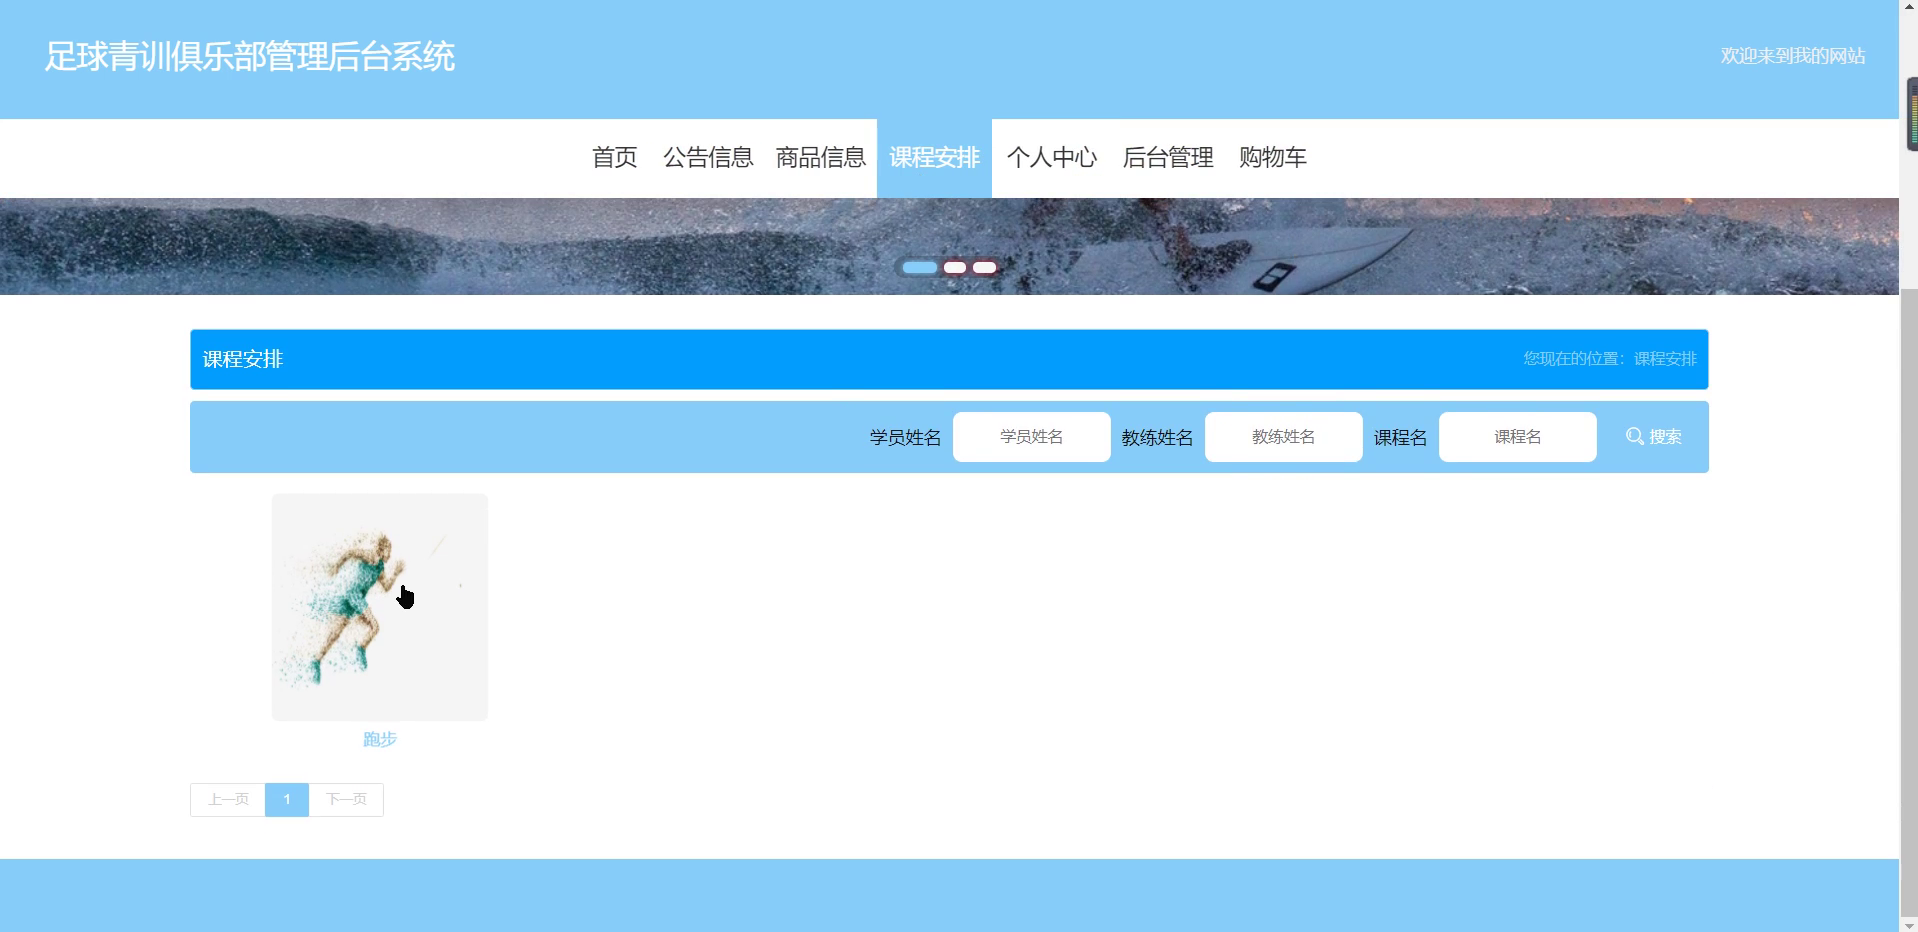Viewport: 1918px width, 932px height.
Task: Click the 课程名 input box
Action: tap(1517, 437)
